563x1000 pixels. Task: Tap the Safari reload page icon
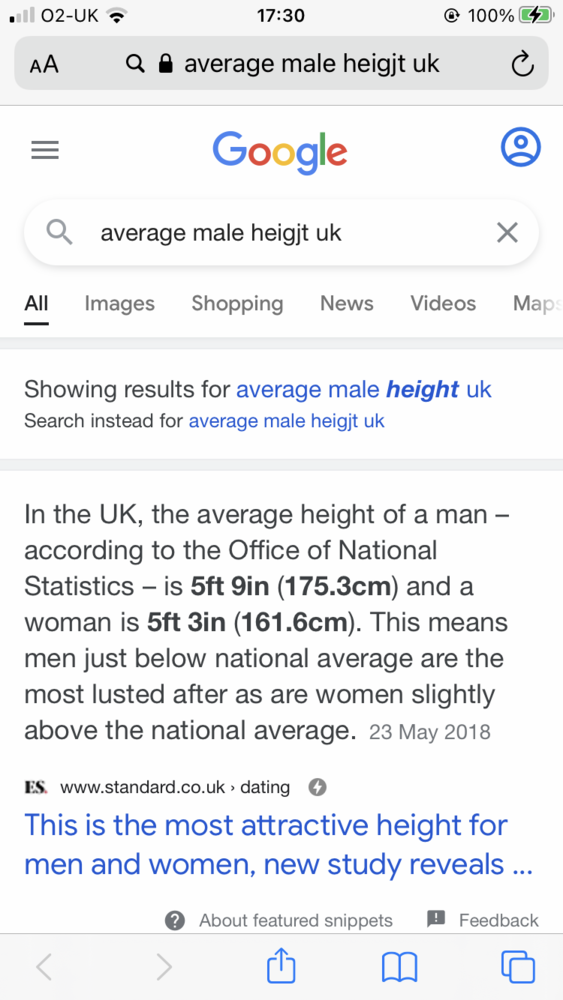522,64
